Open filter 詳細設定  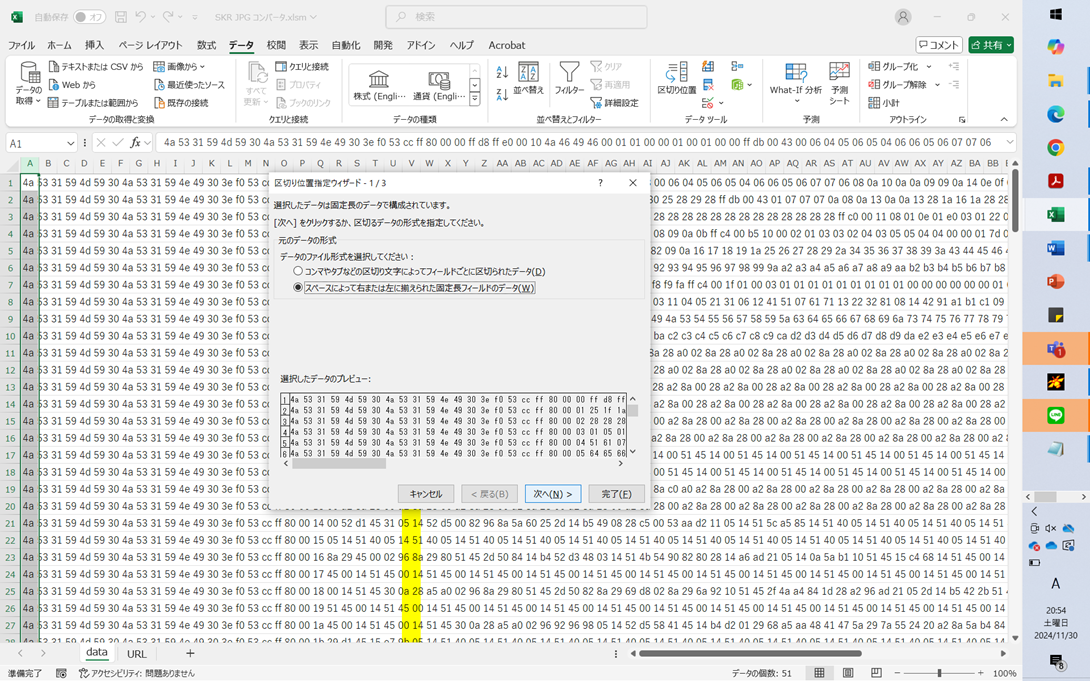coord(615,103)
